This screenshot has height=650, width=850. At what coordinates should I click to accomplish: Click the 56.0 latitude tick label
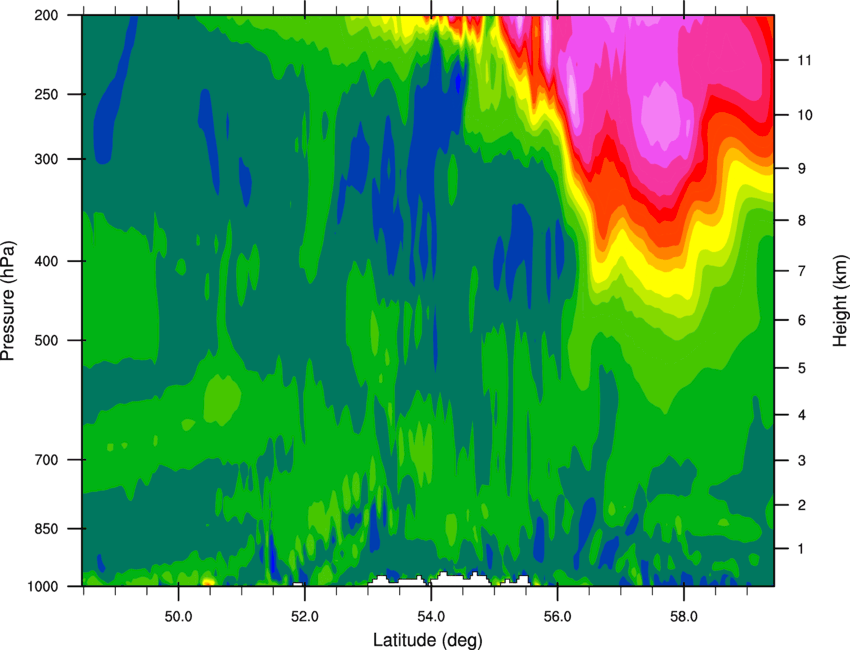pyautogui.click(x=557, y=617)
